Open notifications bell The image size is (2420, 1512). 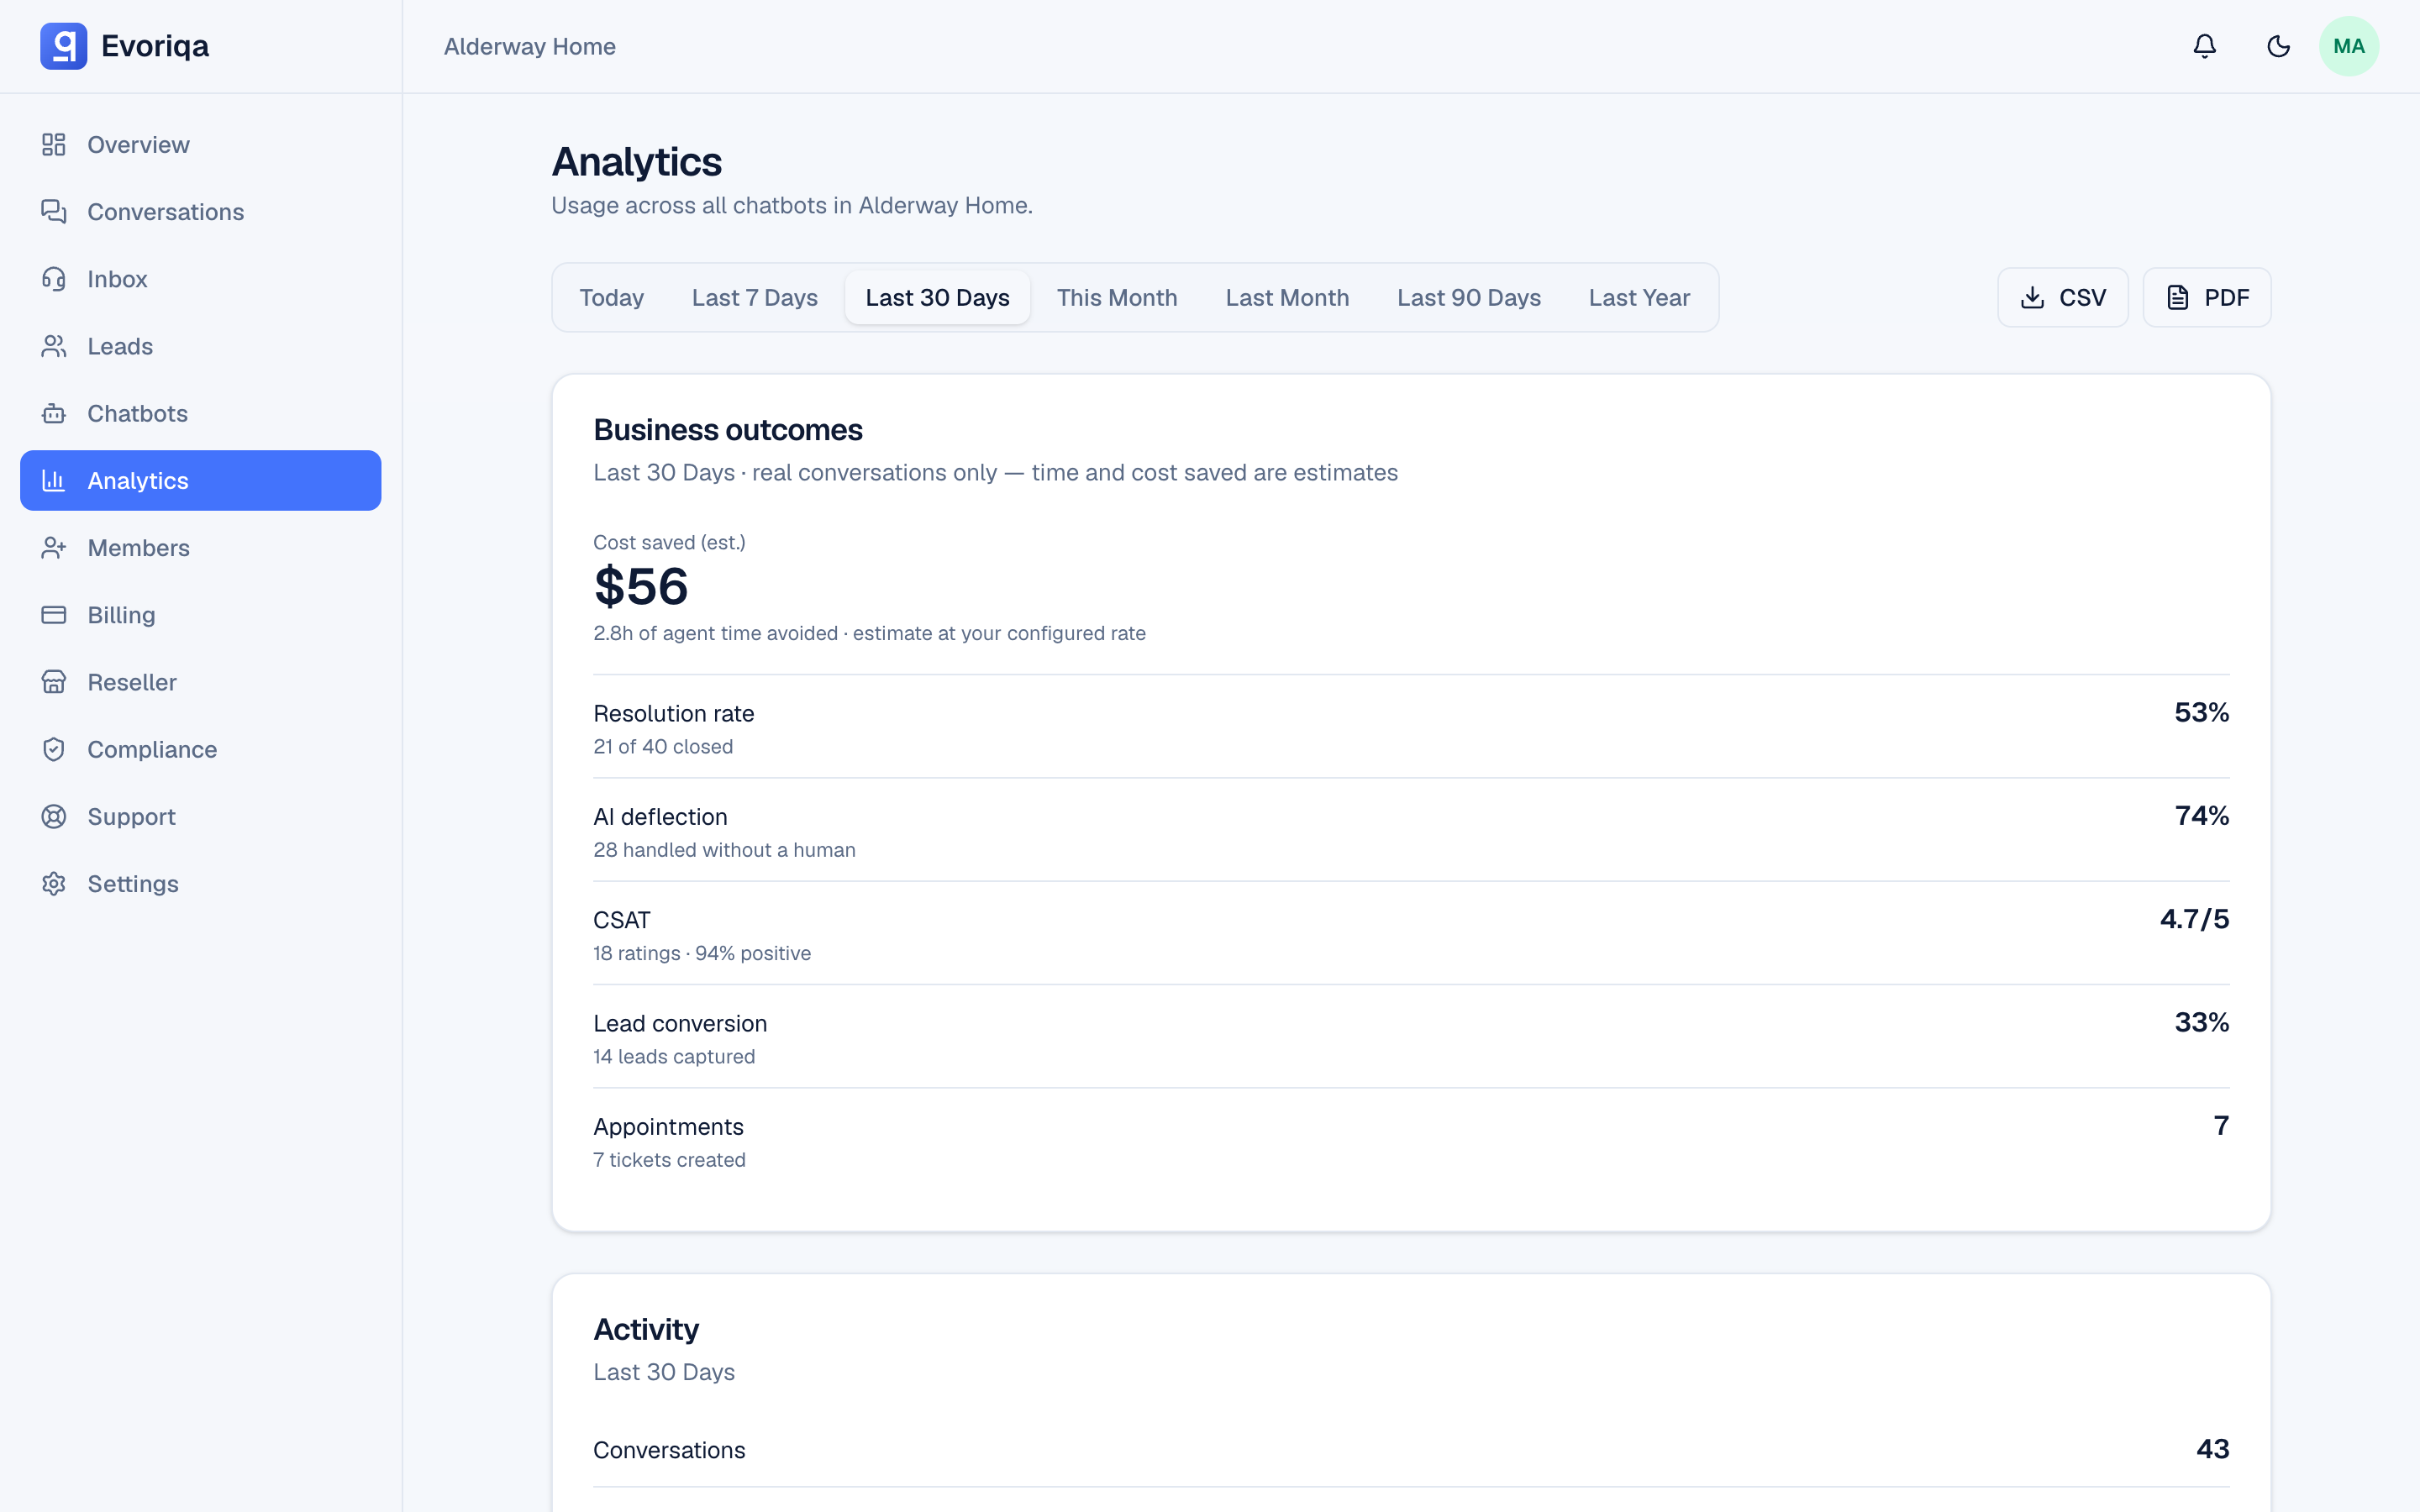(x=2204, y=46)
